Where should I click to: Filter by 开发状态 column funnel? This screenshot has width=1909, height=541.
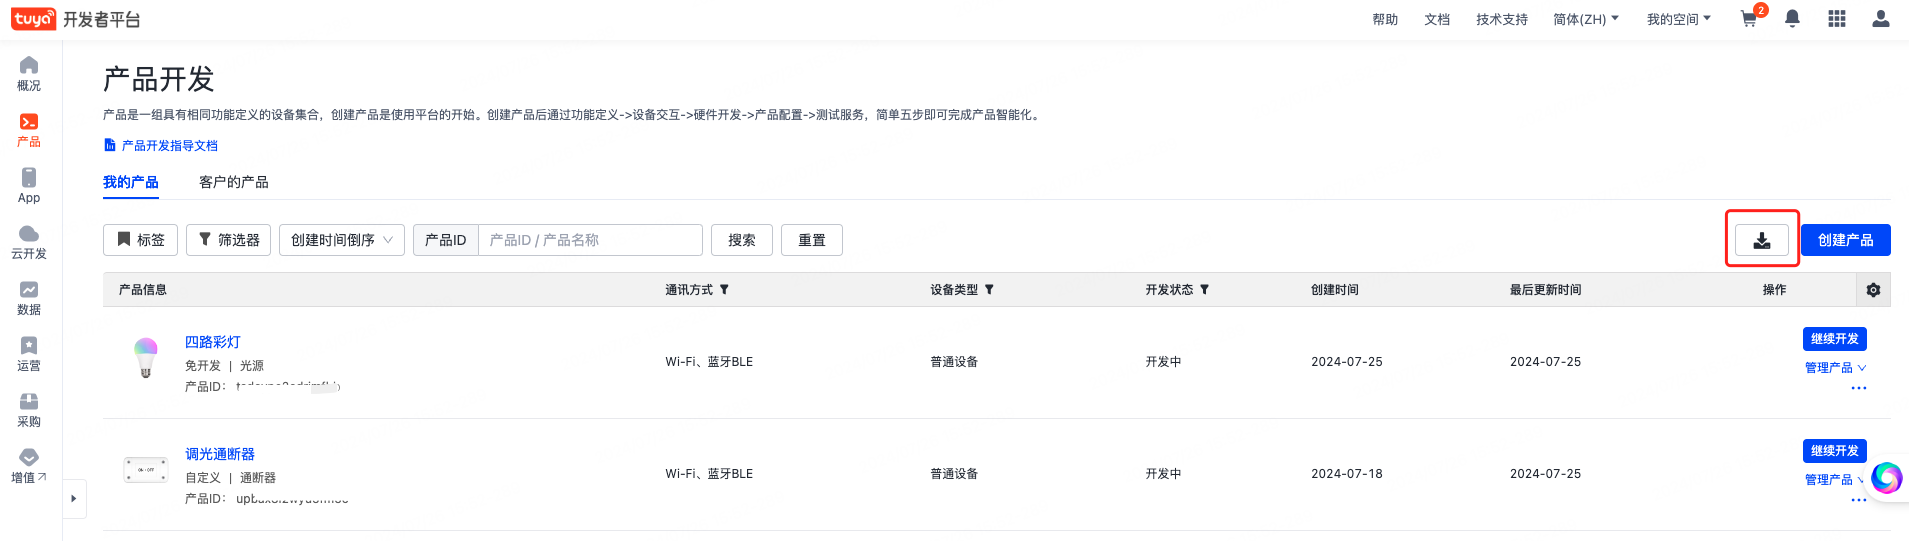pos(1204,290)
